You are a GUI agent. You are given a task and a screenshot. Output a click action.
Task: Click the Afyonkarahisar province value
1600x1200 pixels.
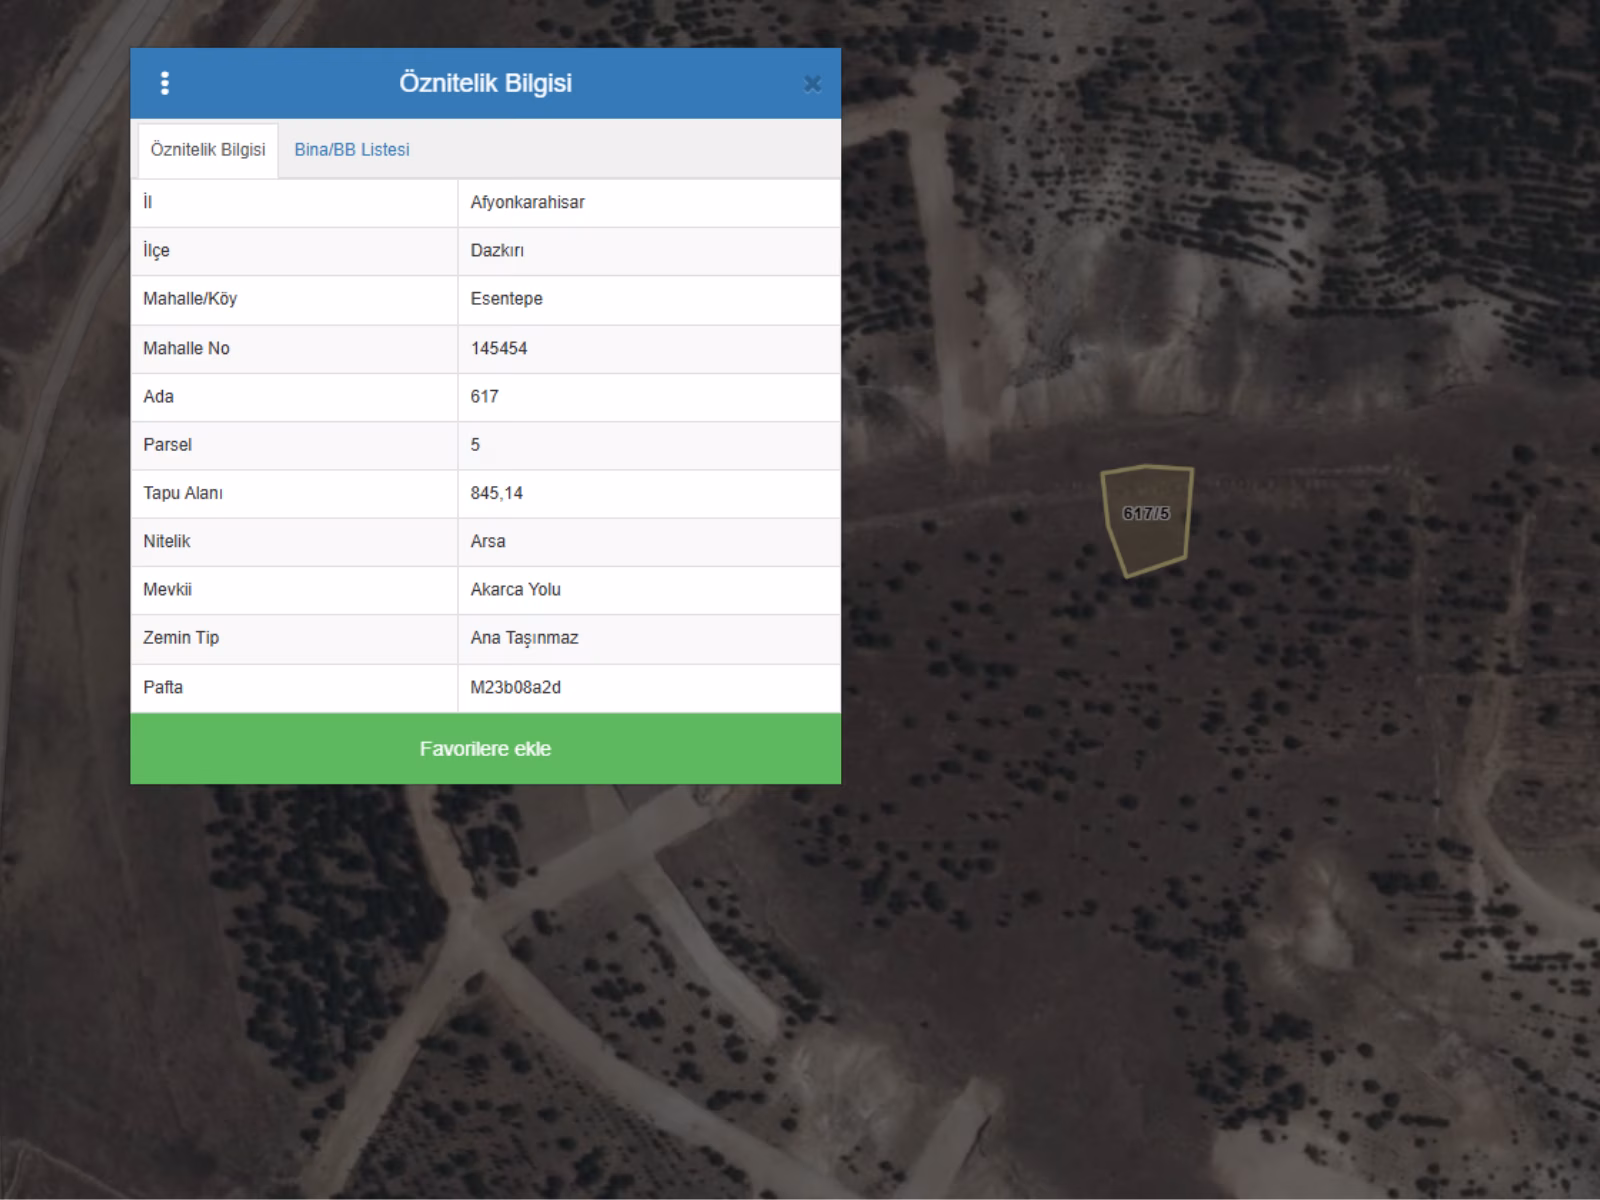527,203
